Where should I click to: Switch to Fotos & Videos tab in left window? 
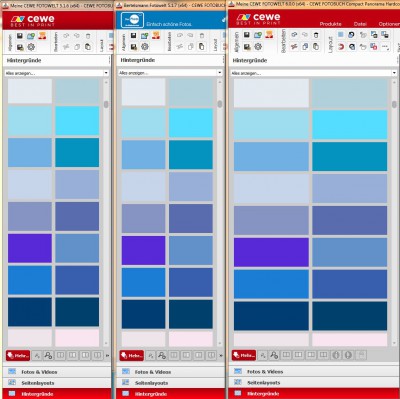(x=56, y=372)
